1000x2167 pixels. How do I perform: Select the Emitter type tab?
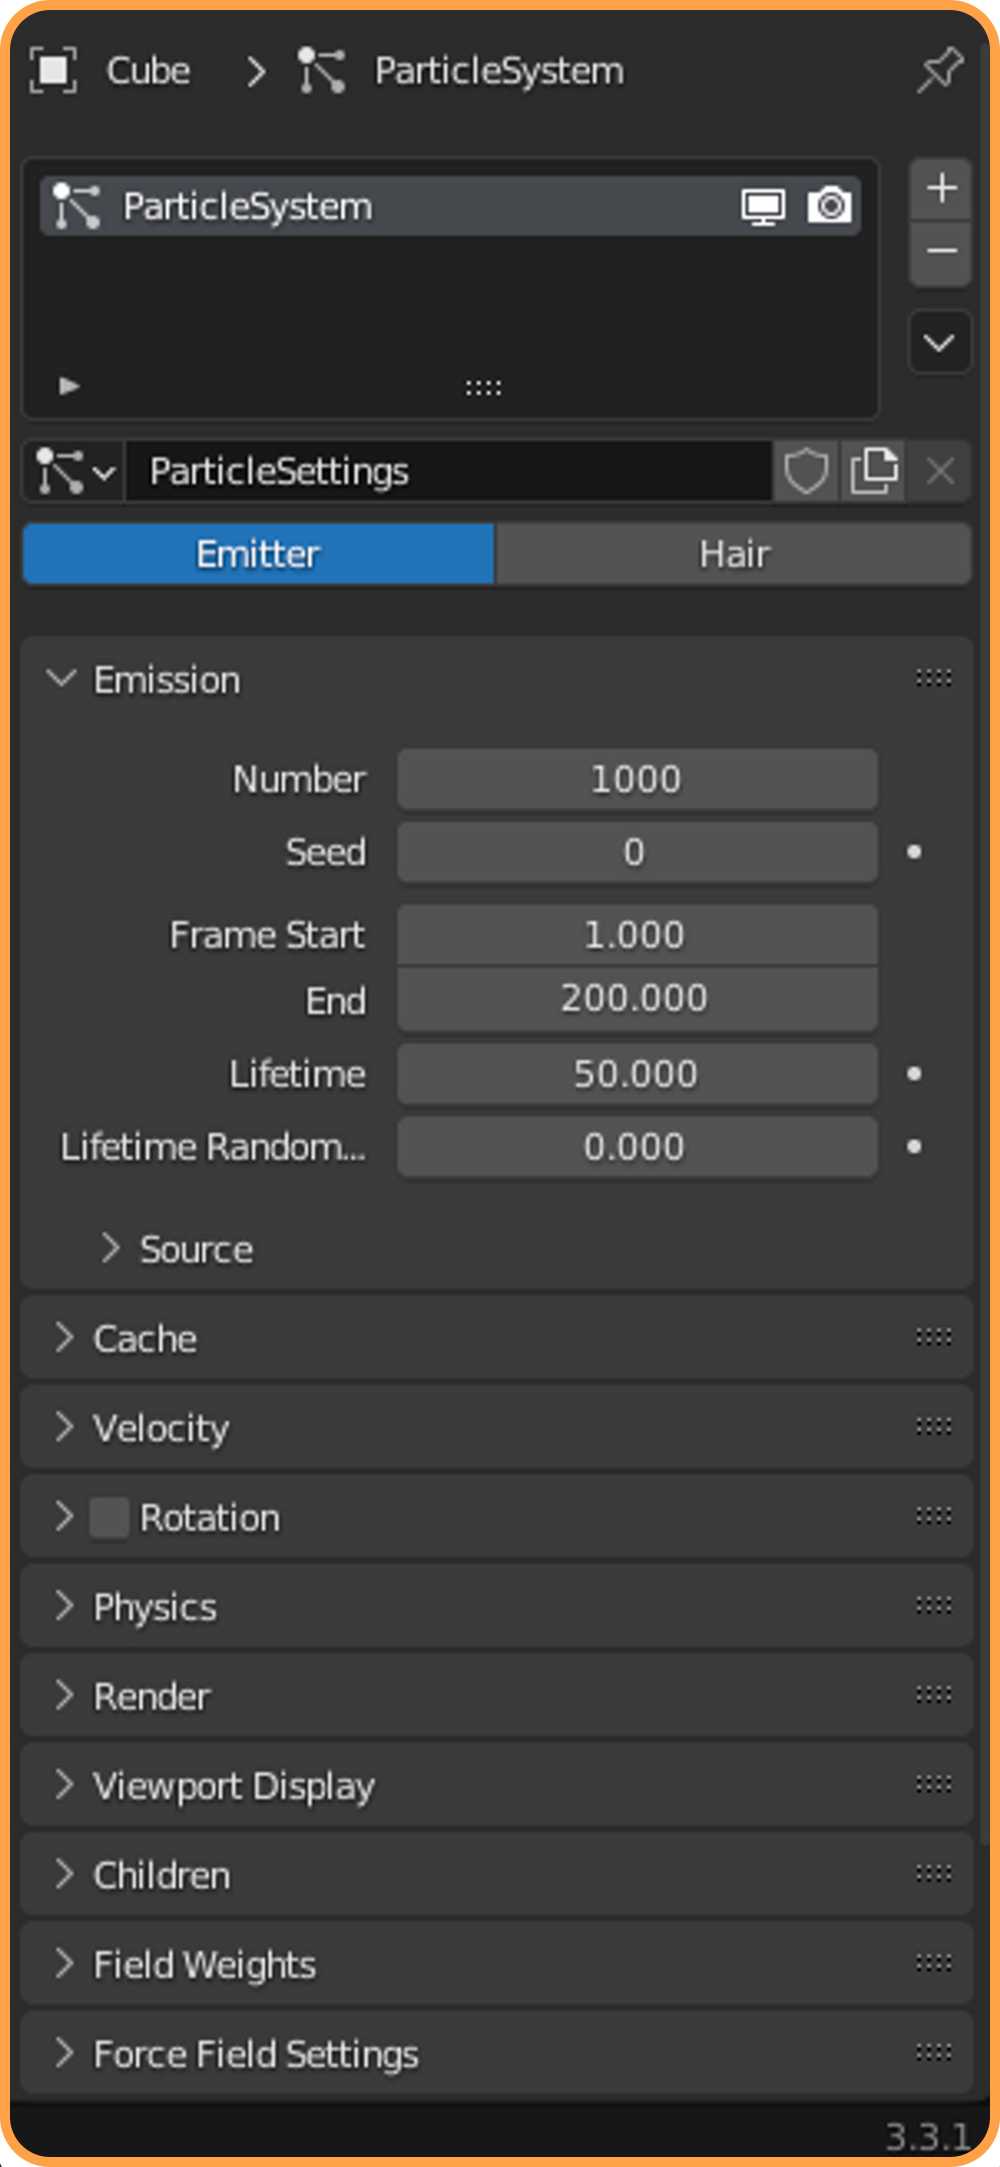coord(258,554)
